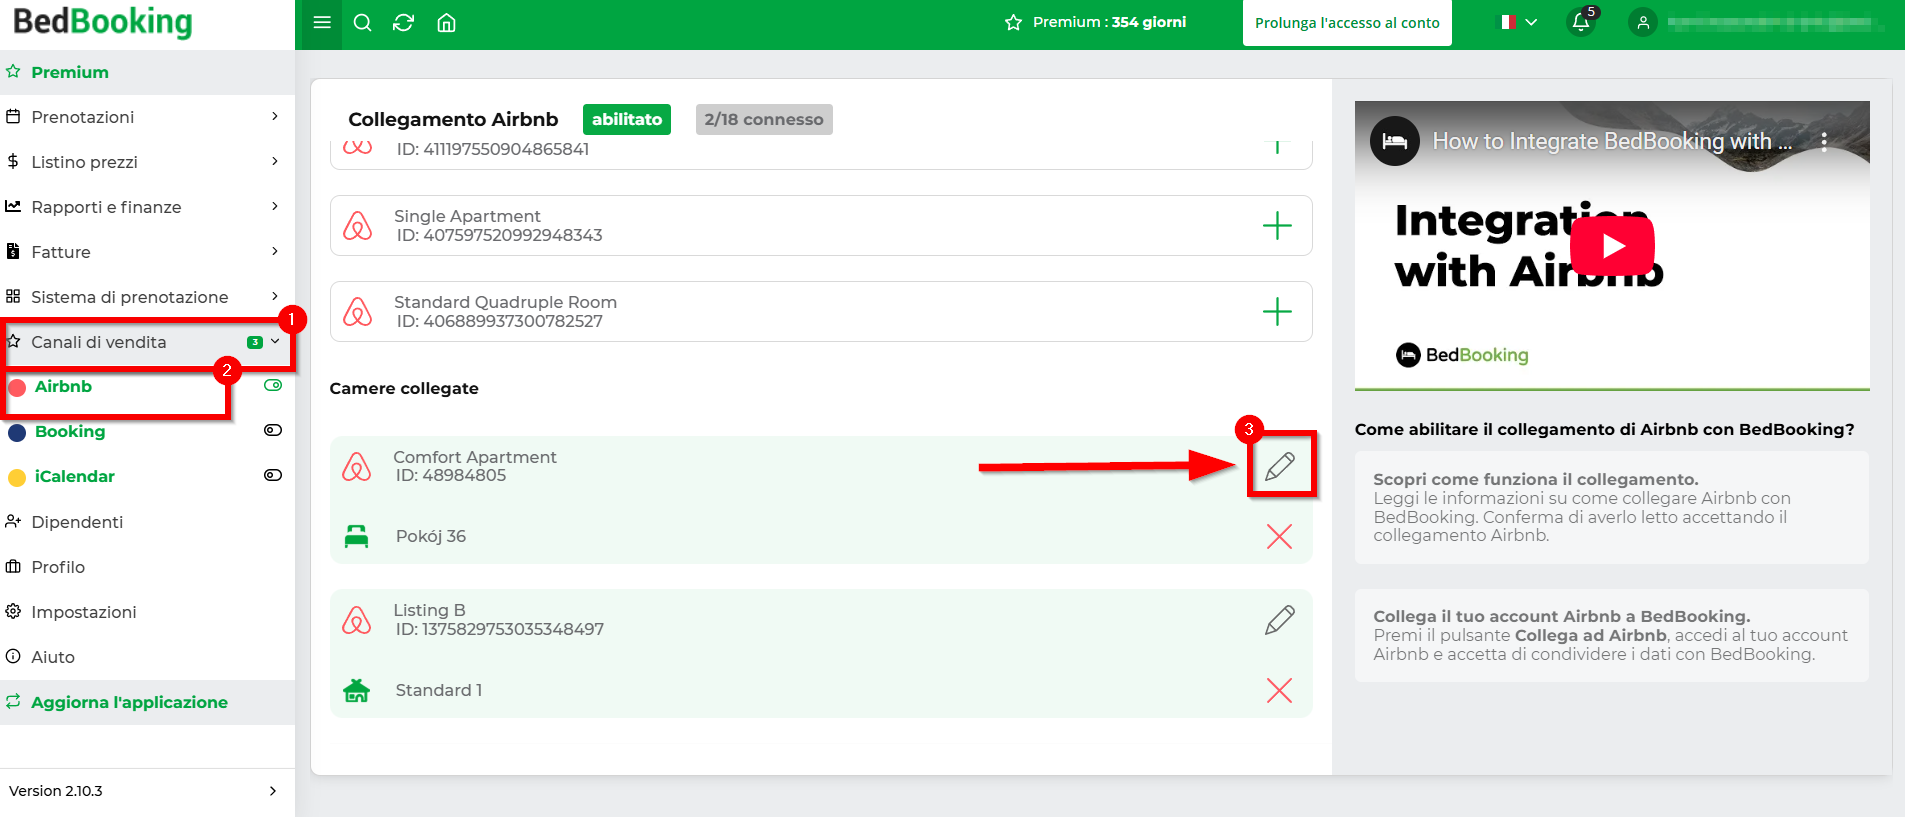Viewport: 1905px width, 817px height.
Task: Open Impostazioni in the sidebar
Action: point(147,612)
